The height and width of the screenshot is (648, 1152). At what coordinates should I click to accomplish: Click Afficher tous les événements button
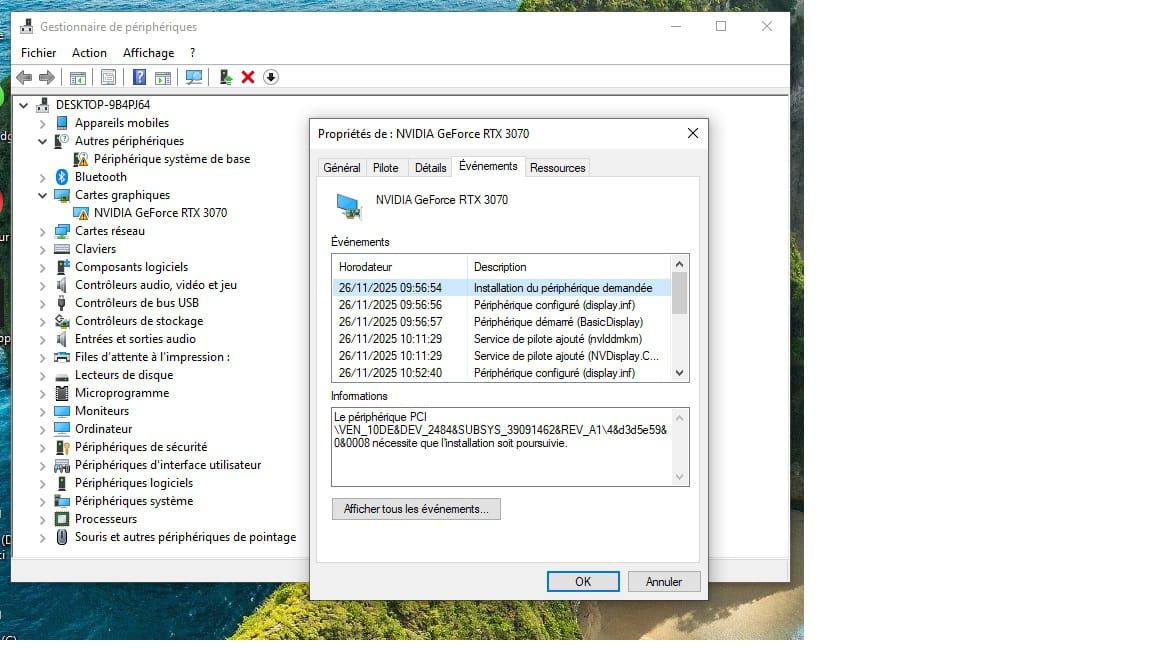pyautogui.click(x=416, y=509)
